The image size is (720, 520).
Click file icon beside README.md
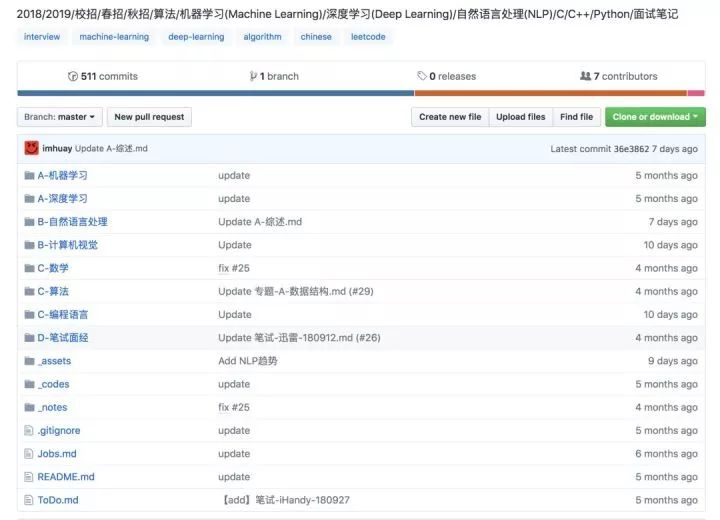pyautogui.click(x=28, y=477)
